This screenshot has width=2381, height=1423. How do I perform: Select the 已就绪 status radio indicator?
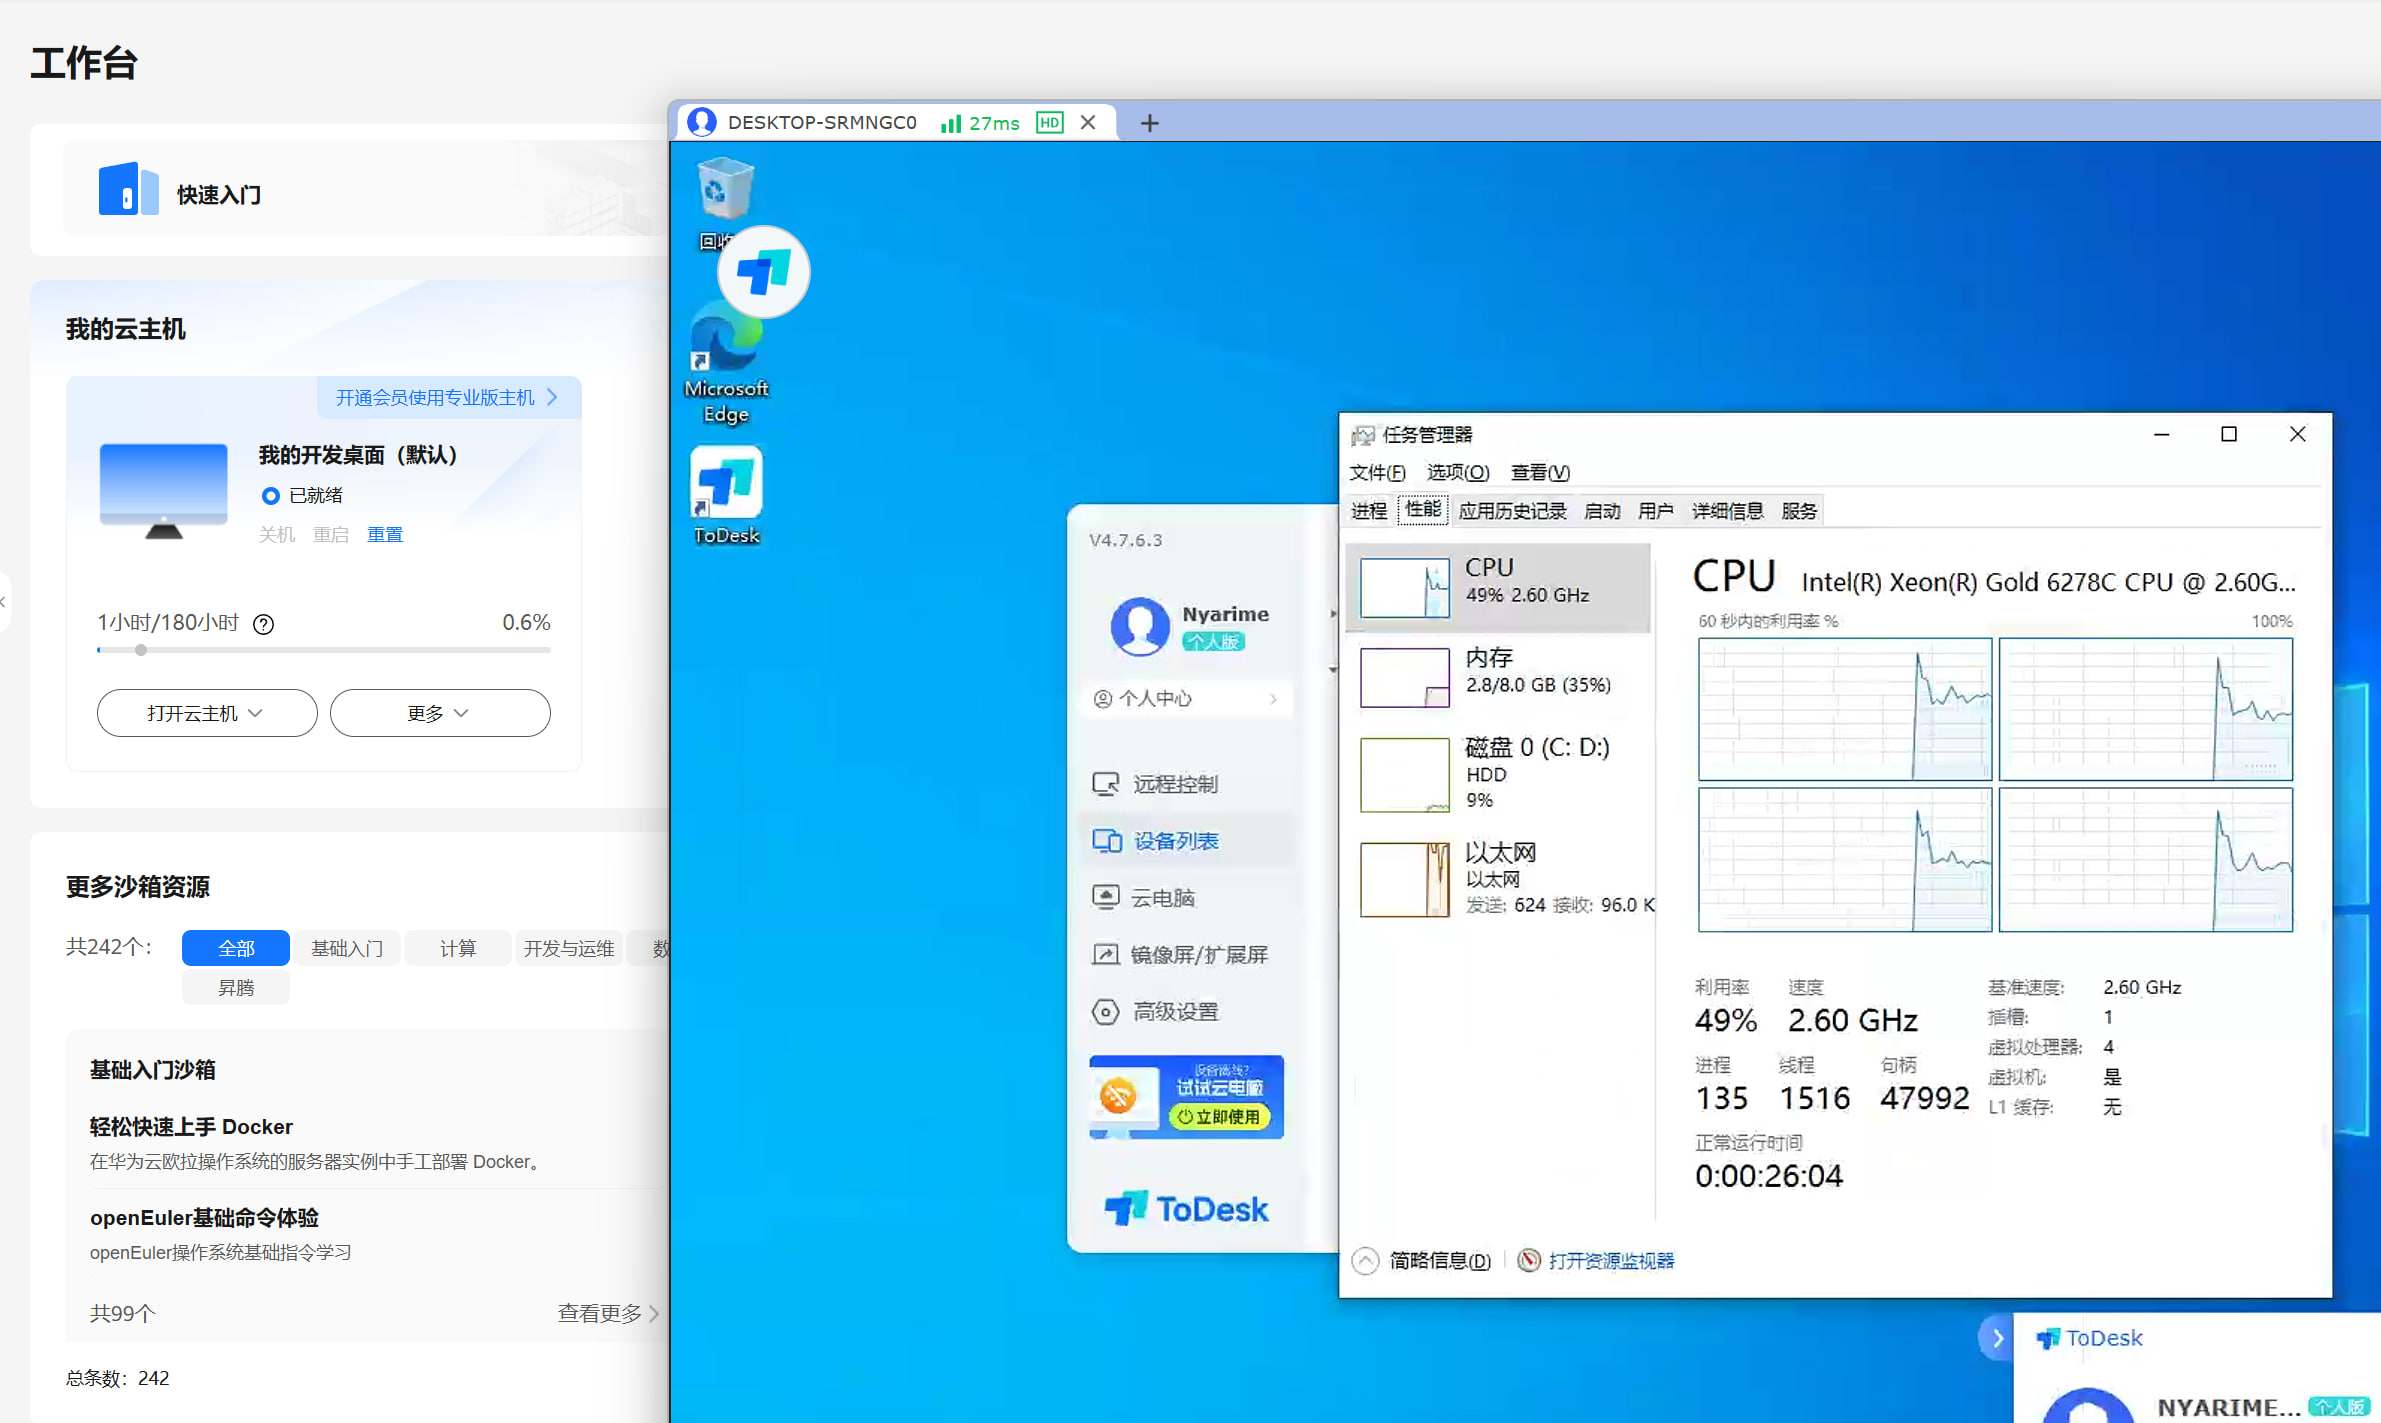[x=270, y=495]
